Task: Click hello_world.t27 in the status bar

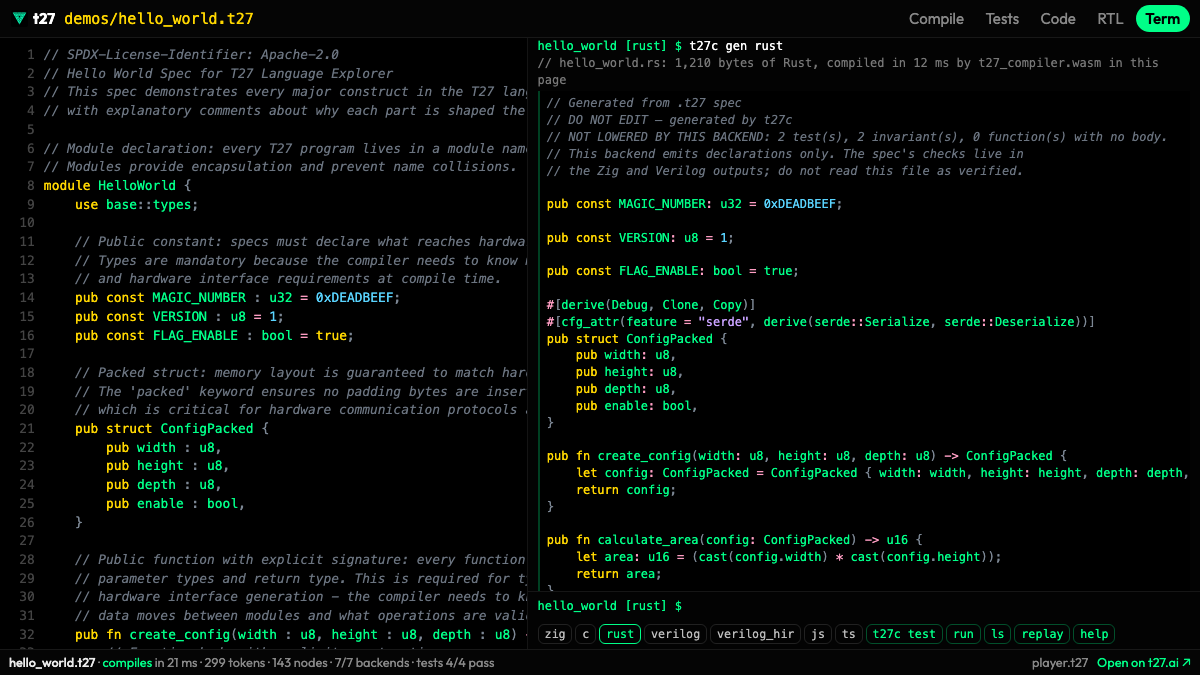Action: point(52,663)
